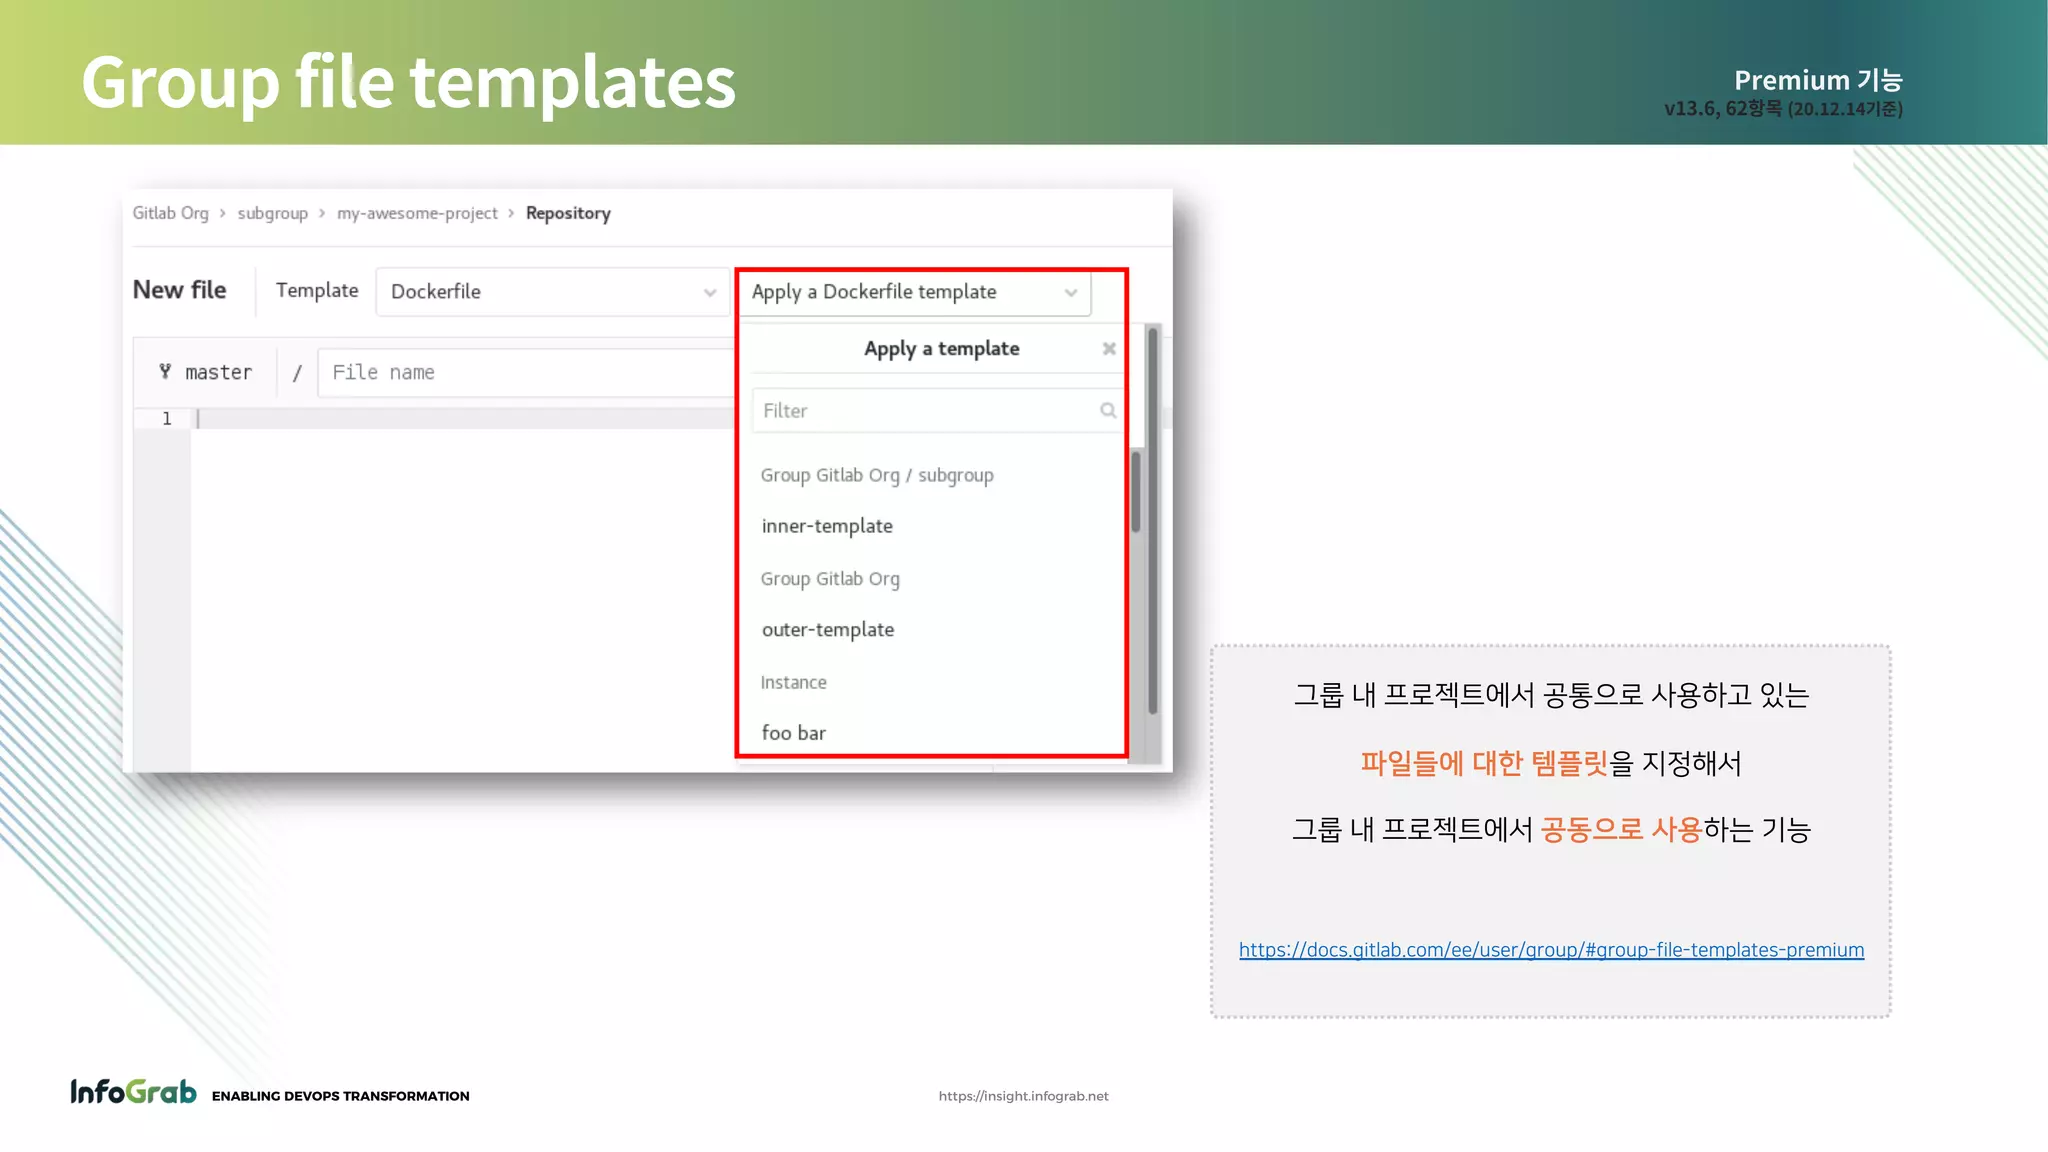Click the master branch label
2048x1152 pixels.
pos(219,372)
